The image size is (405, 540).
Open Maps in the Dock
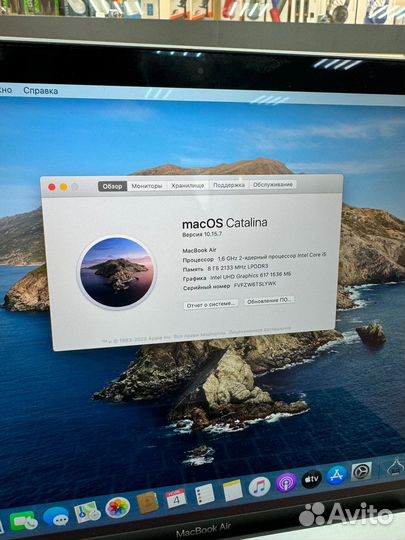87,512
